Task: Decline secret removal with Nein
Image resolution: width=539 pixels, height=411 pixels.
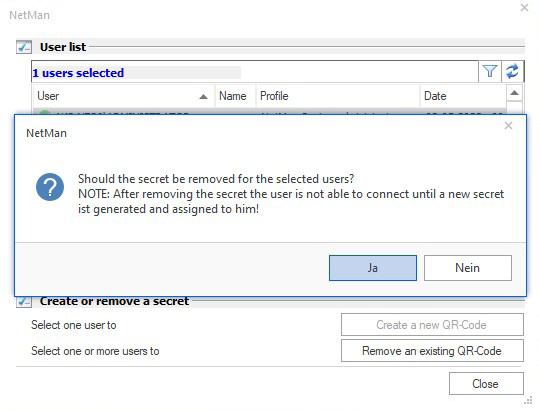Action: coord(468,268)
